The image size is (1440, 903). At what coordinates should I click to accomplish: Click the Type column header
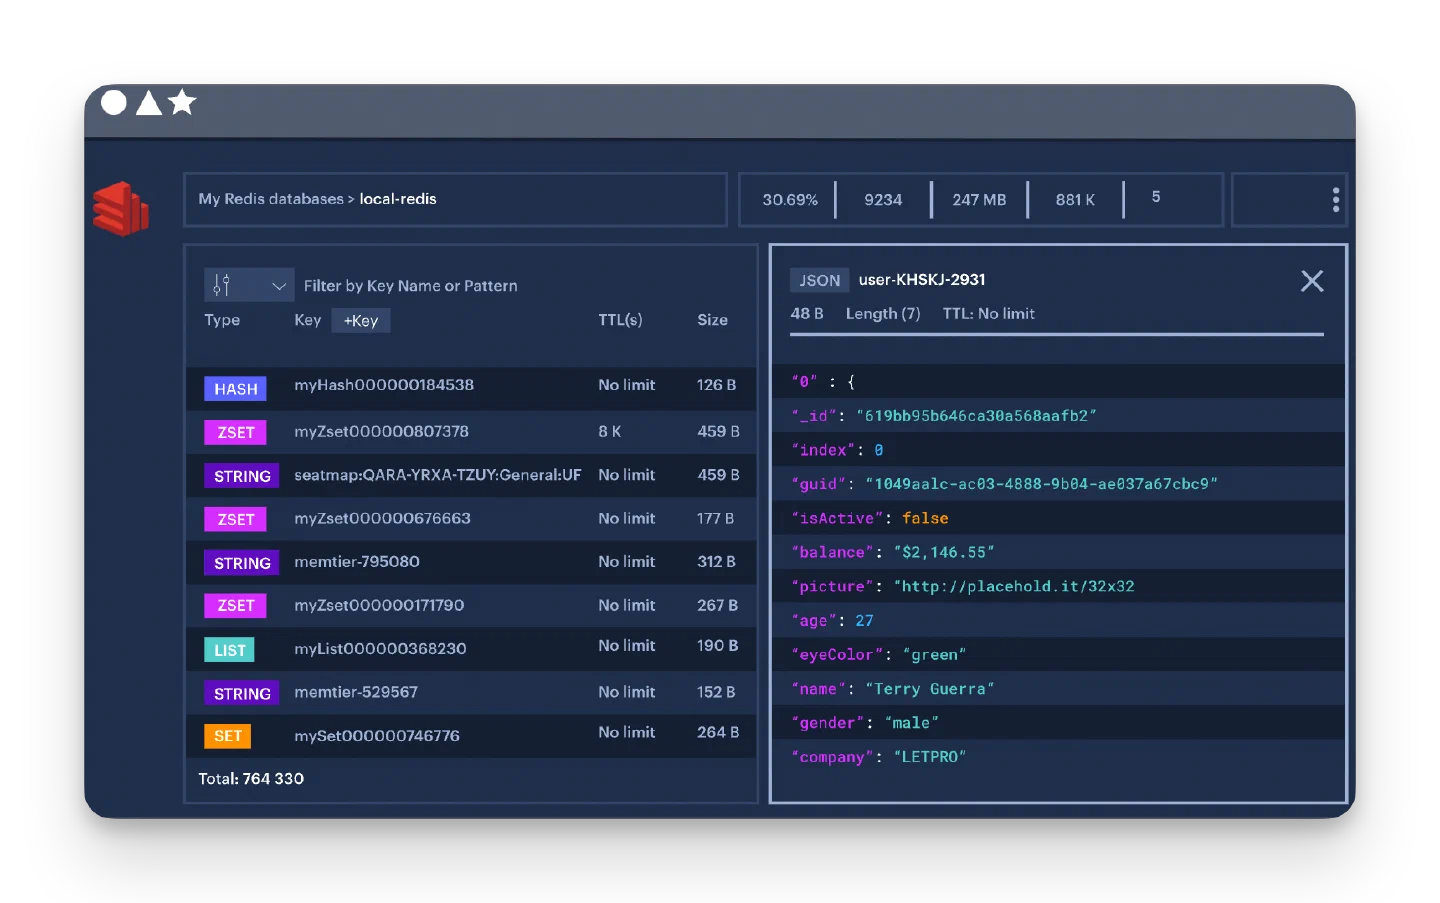point(222,320)
